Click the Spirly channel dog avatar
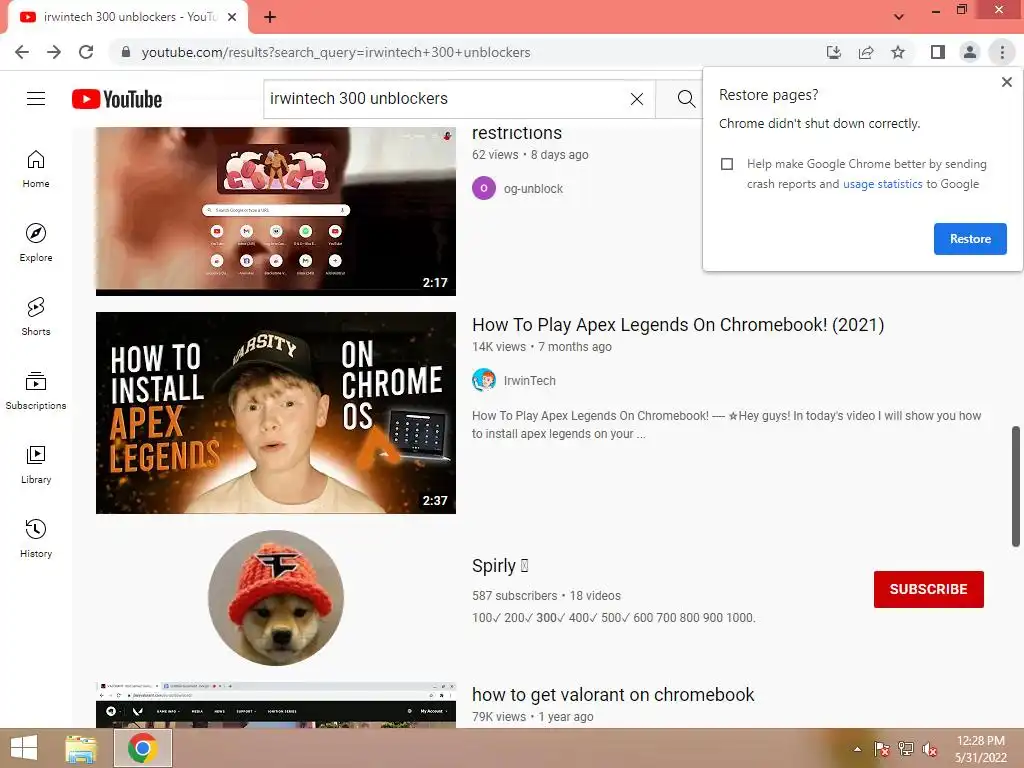This screenshot has height=768, width=1024. [x=276, y=598]
